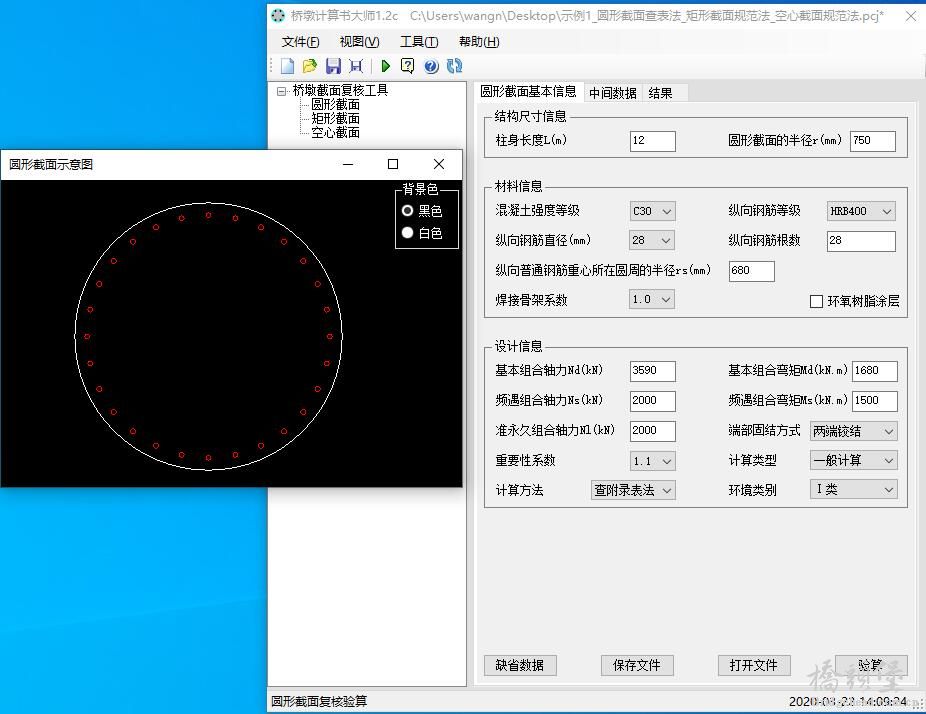Click the 准永久组合轴力Nl(kN) input field
926x714 pixels.
point(653,431)
